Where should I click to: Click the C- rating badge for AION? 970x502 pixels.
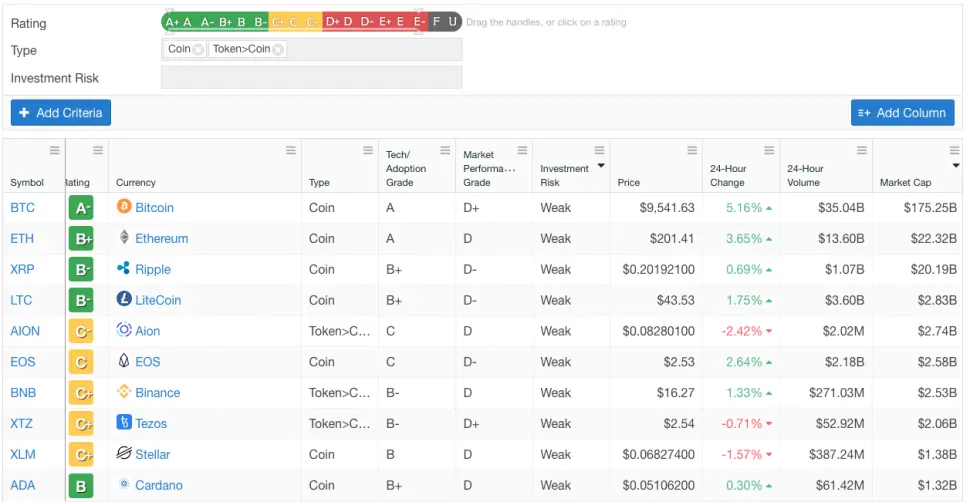click(80, 332)
